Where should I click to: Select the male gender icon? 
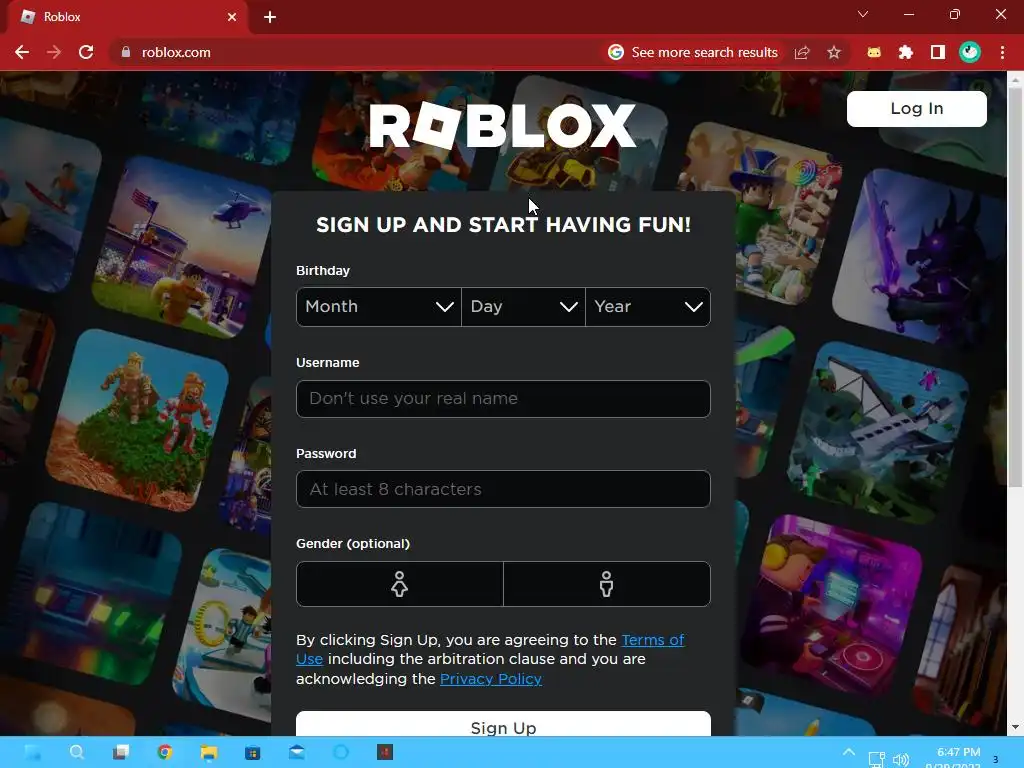[607, 584]
